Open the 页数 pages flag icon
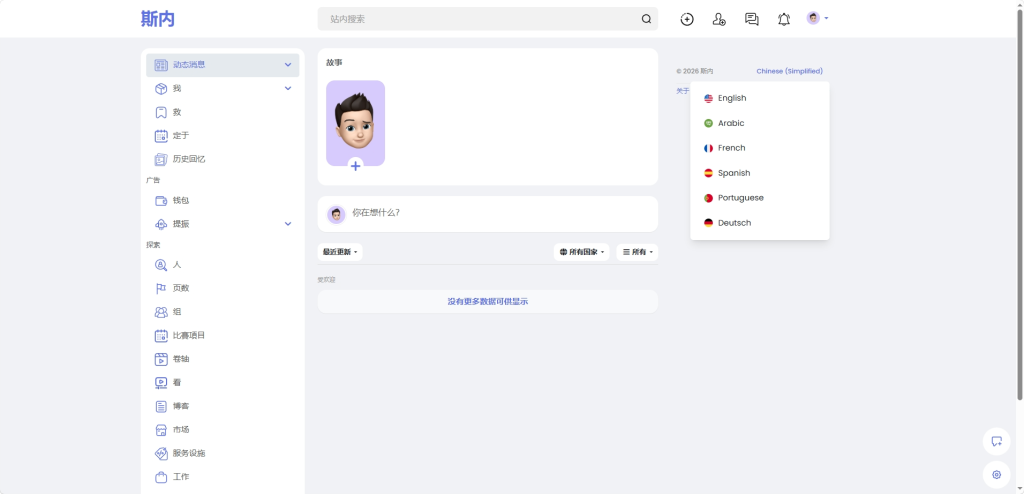 pos(161,288)
